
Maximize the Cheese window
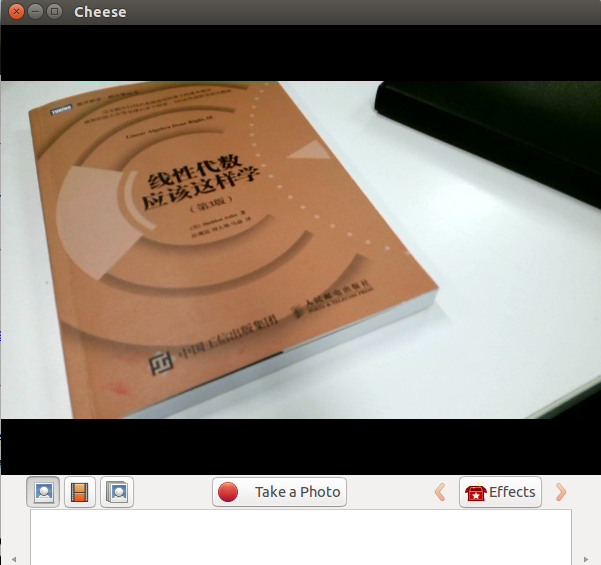[54, 11]
